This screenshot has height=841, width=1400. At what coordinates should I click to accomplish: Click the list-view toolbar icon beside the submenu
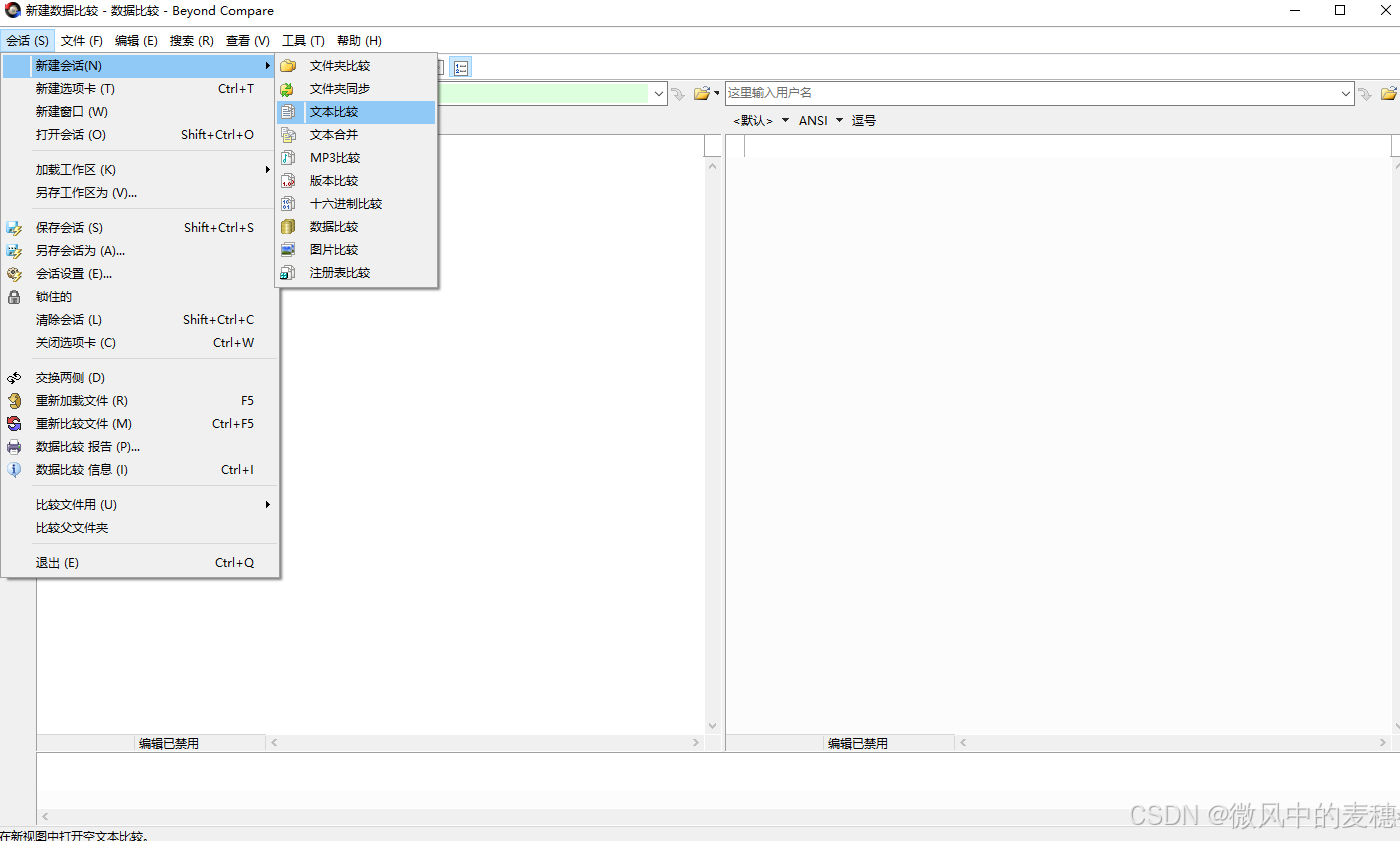(x=461, y=68)
